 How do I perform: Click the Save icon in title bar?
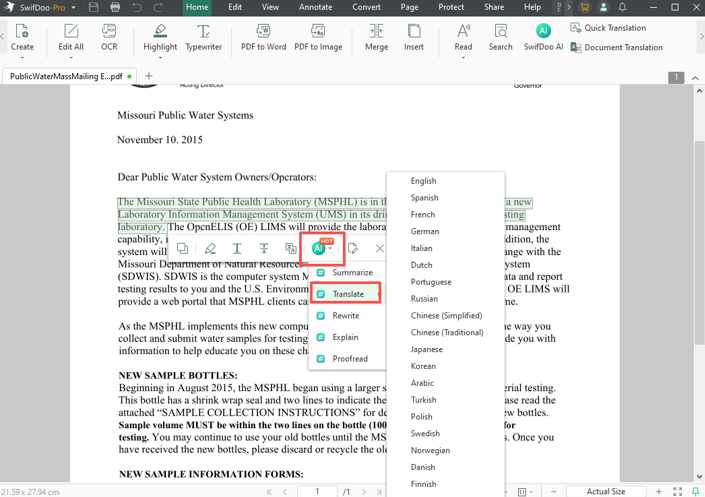94,7
